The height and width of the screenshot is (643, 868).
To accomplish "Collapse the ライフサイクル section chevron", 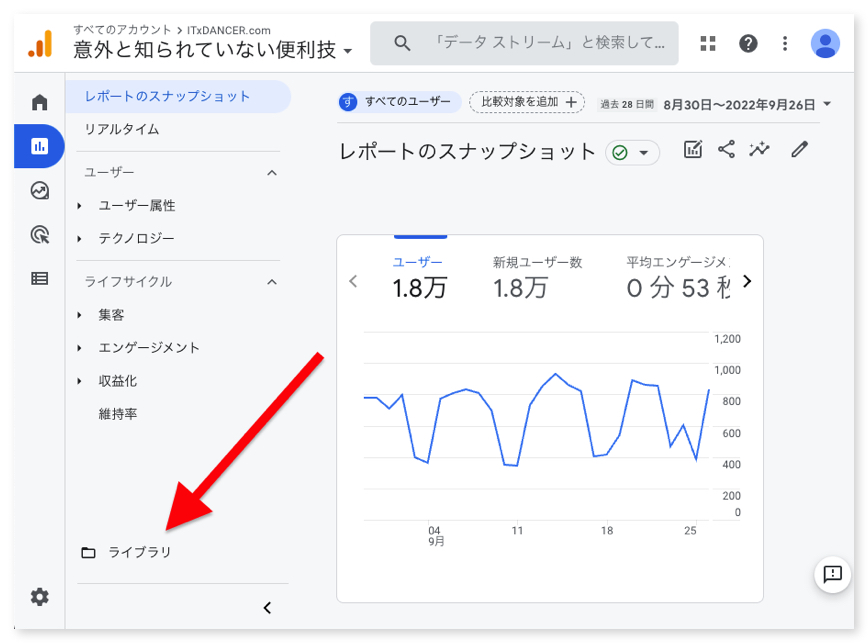I will pos(271,282).
